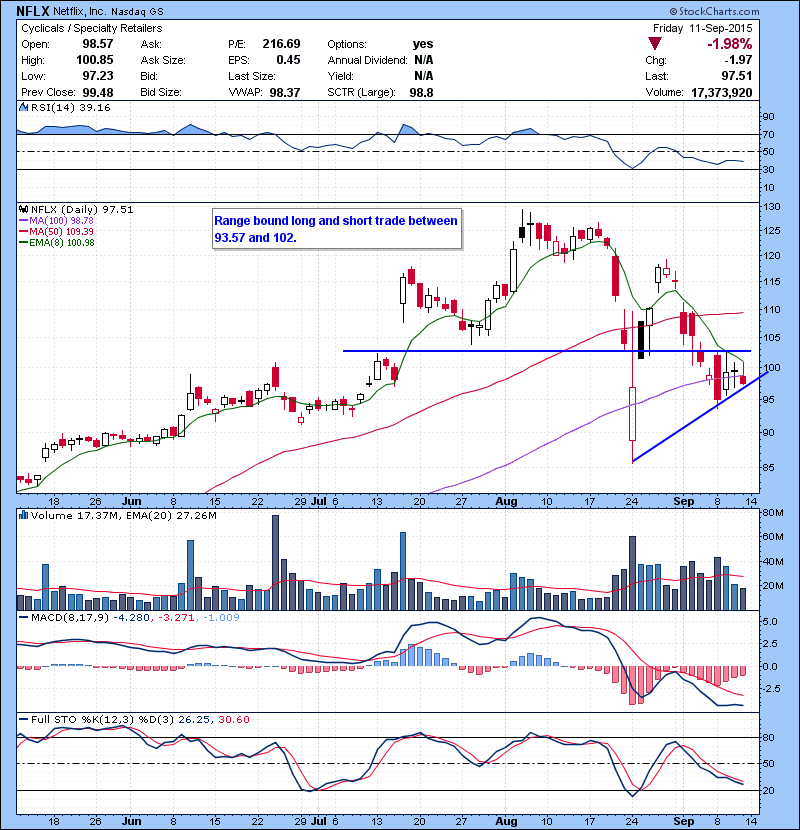
Task: Click the Last price 97.51 in header
Action: [x=736, y=76]
